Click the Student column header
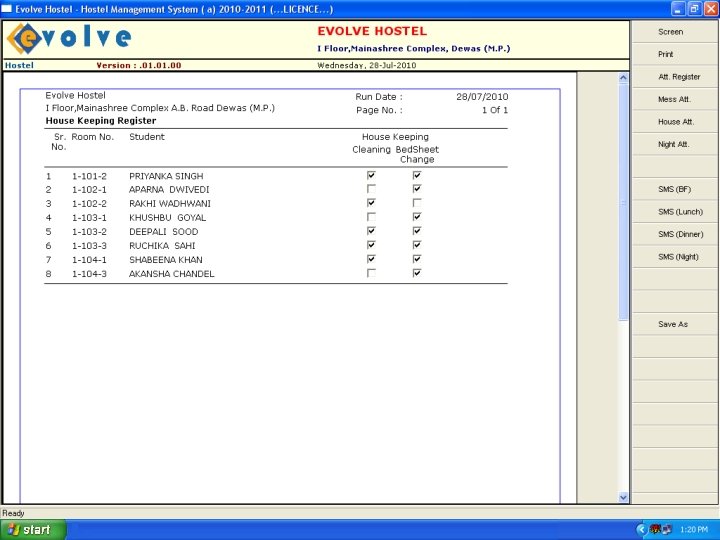Viewport: 720px width, 540px height. 146,137
